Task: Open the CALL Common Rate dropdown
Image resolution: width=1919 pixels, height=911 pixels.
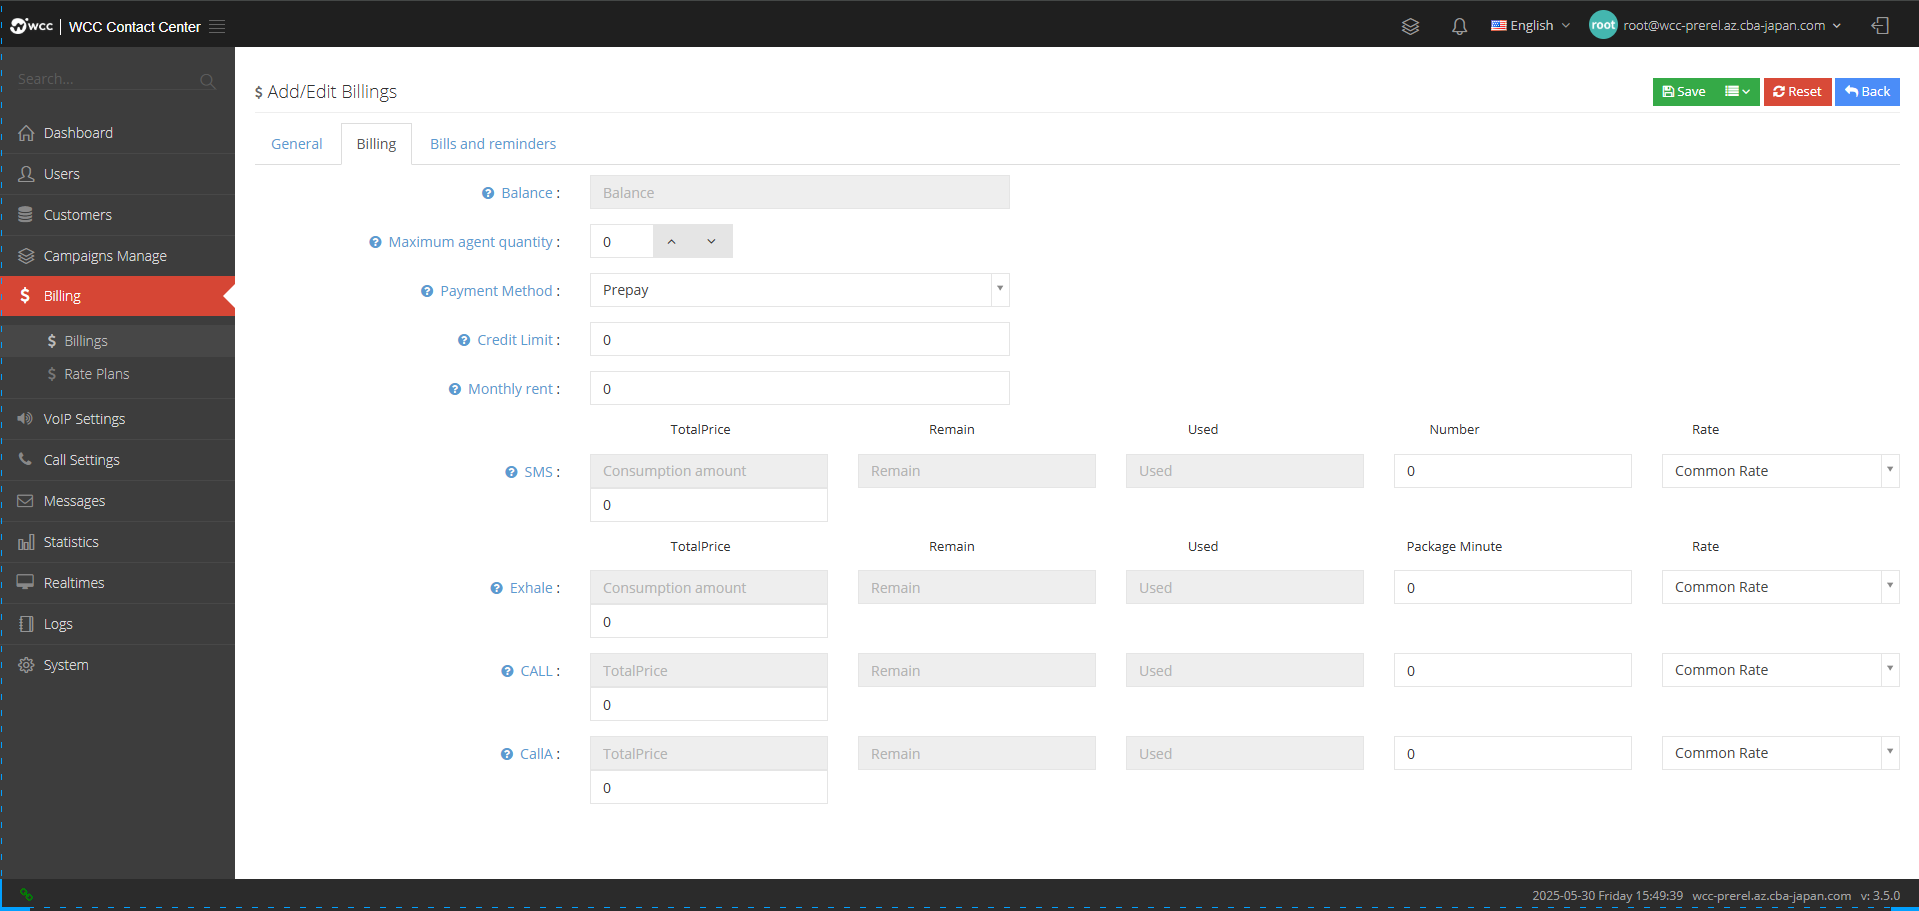Action: tap(1780, 670)
